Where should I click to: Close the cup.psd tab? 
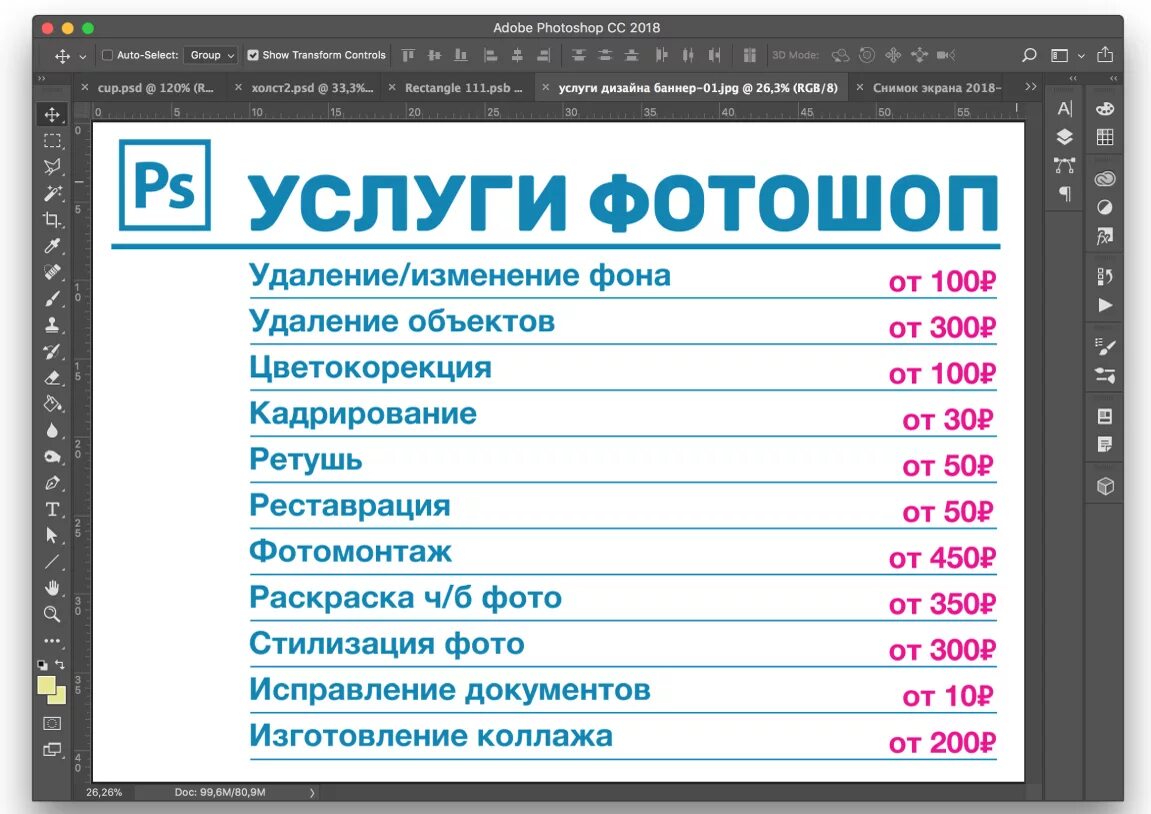(85, 87)
